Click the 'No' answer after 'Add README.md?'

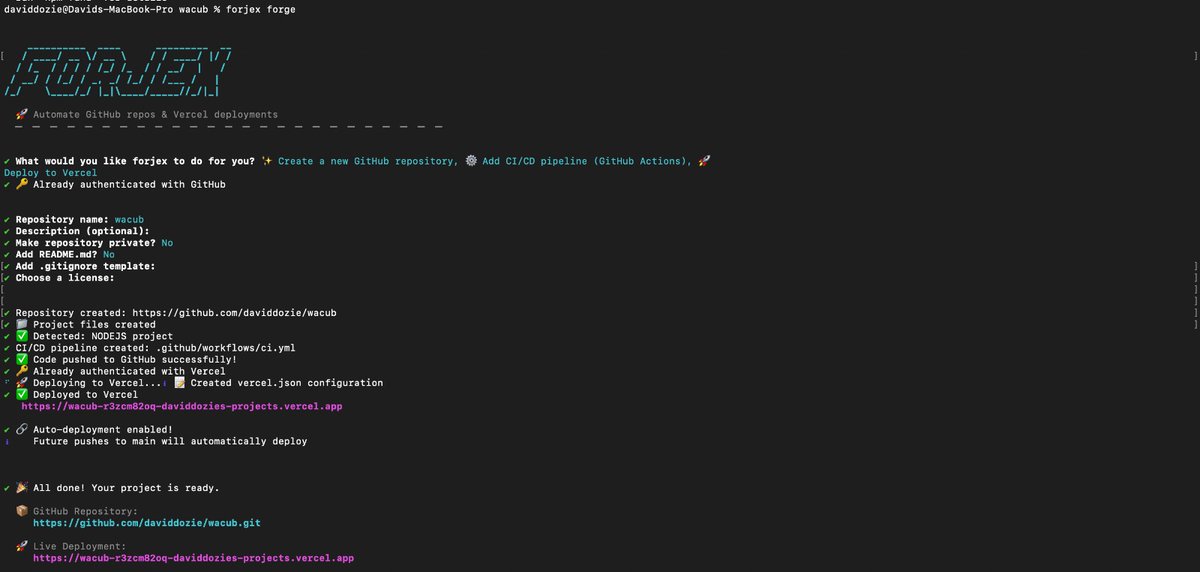pyautogui.click(x=109, y=255)
